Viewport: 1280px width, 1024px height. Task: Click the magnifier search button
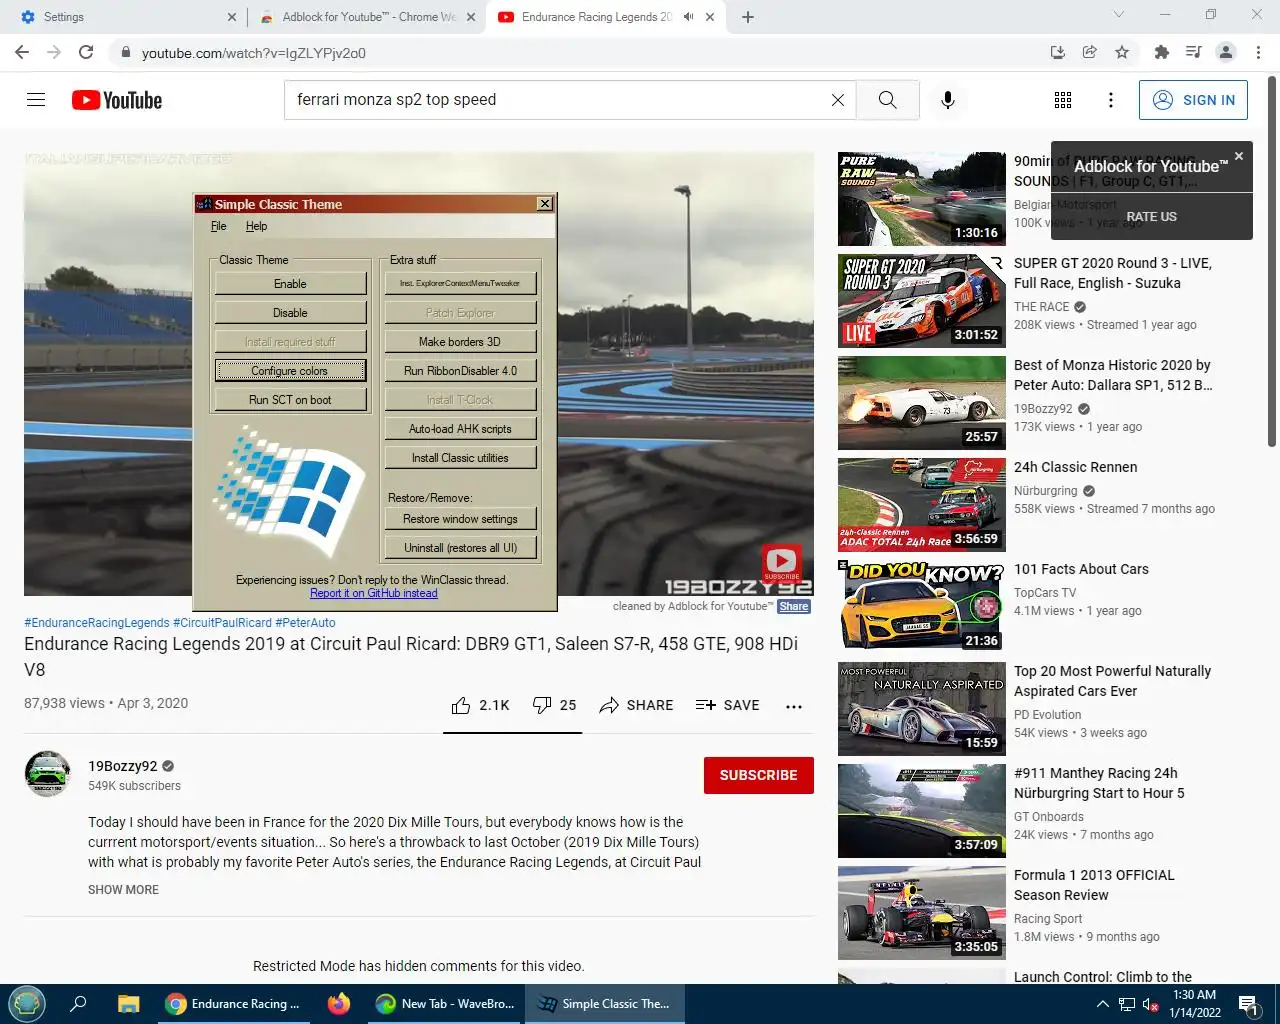coord(887,100)
